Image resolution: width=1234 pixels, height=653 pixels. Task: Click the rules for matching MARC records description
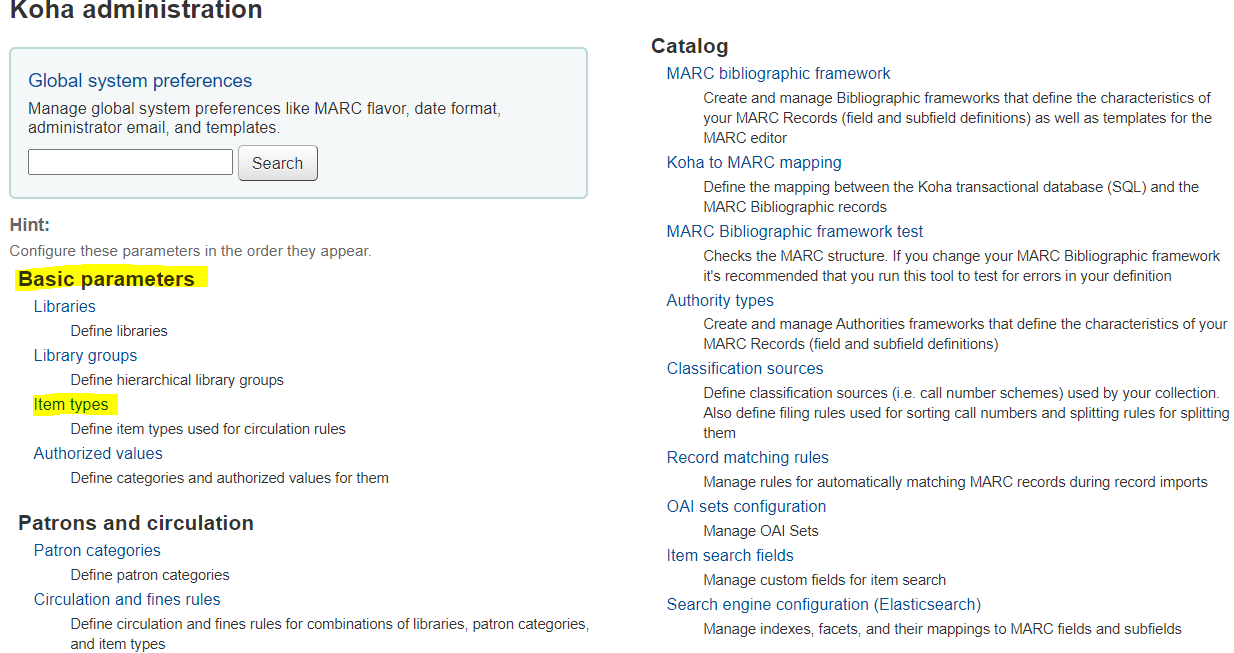(956, 482)
